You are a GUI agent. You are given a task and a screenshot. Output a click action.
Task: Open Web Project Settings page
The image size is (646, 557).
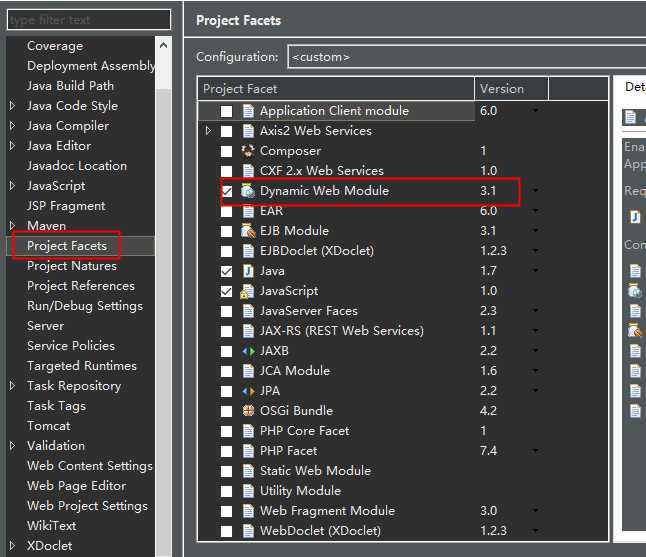click(x=87, y=506)
